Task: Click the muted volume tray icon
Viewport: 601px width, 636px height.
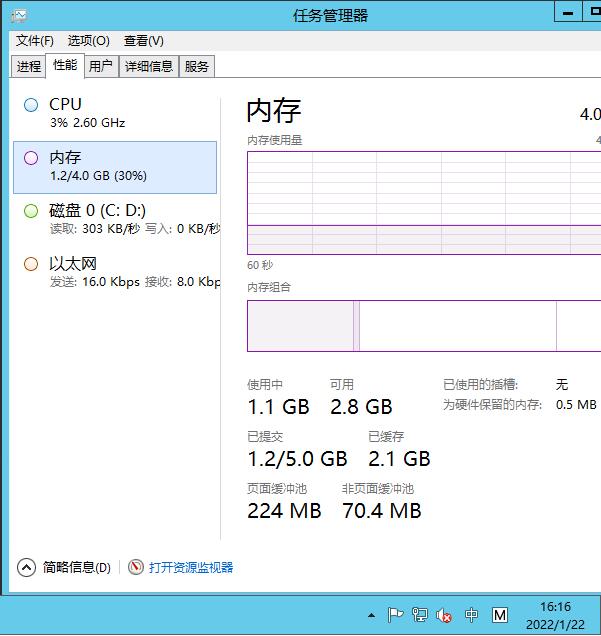Action: coord(444,615)
